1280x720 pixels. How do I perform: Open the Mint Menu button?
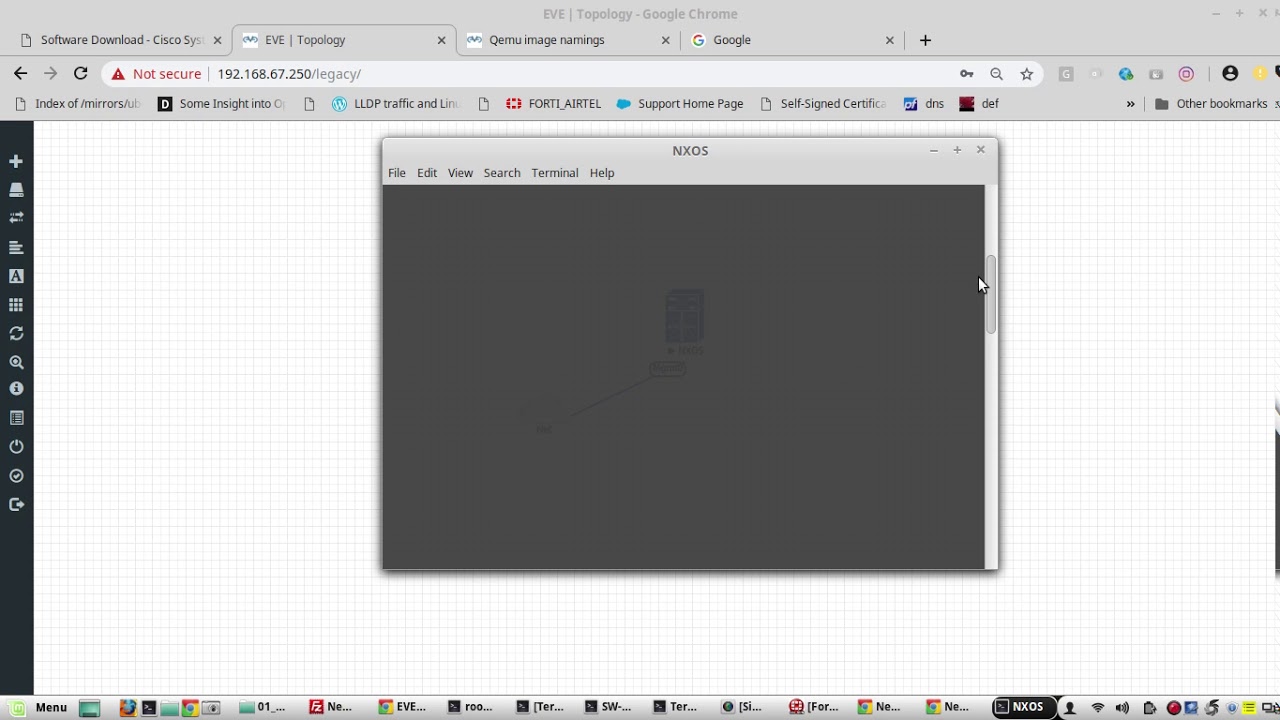coord(39,707)
